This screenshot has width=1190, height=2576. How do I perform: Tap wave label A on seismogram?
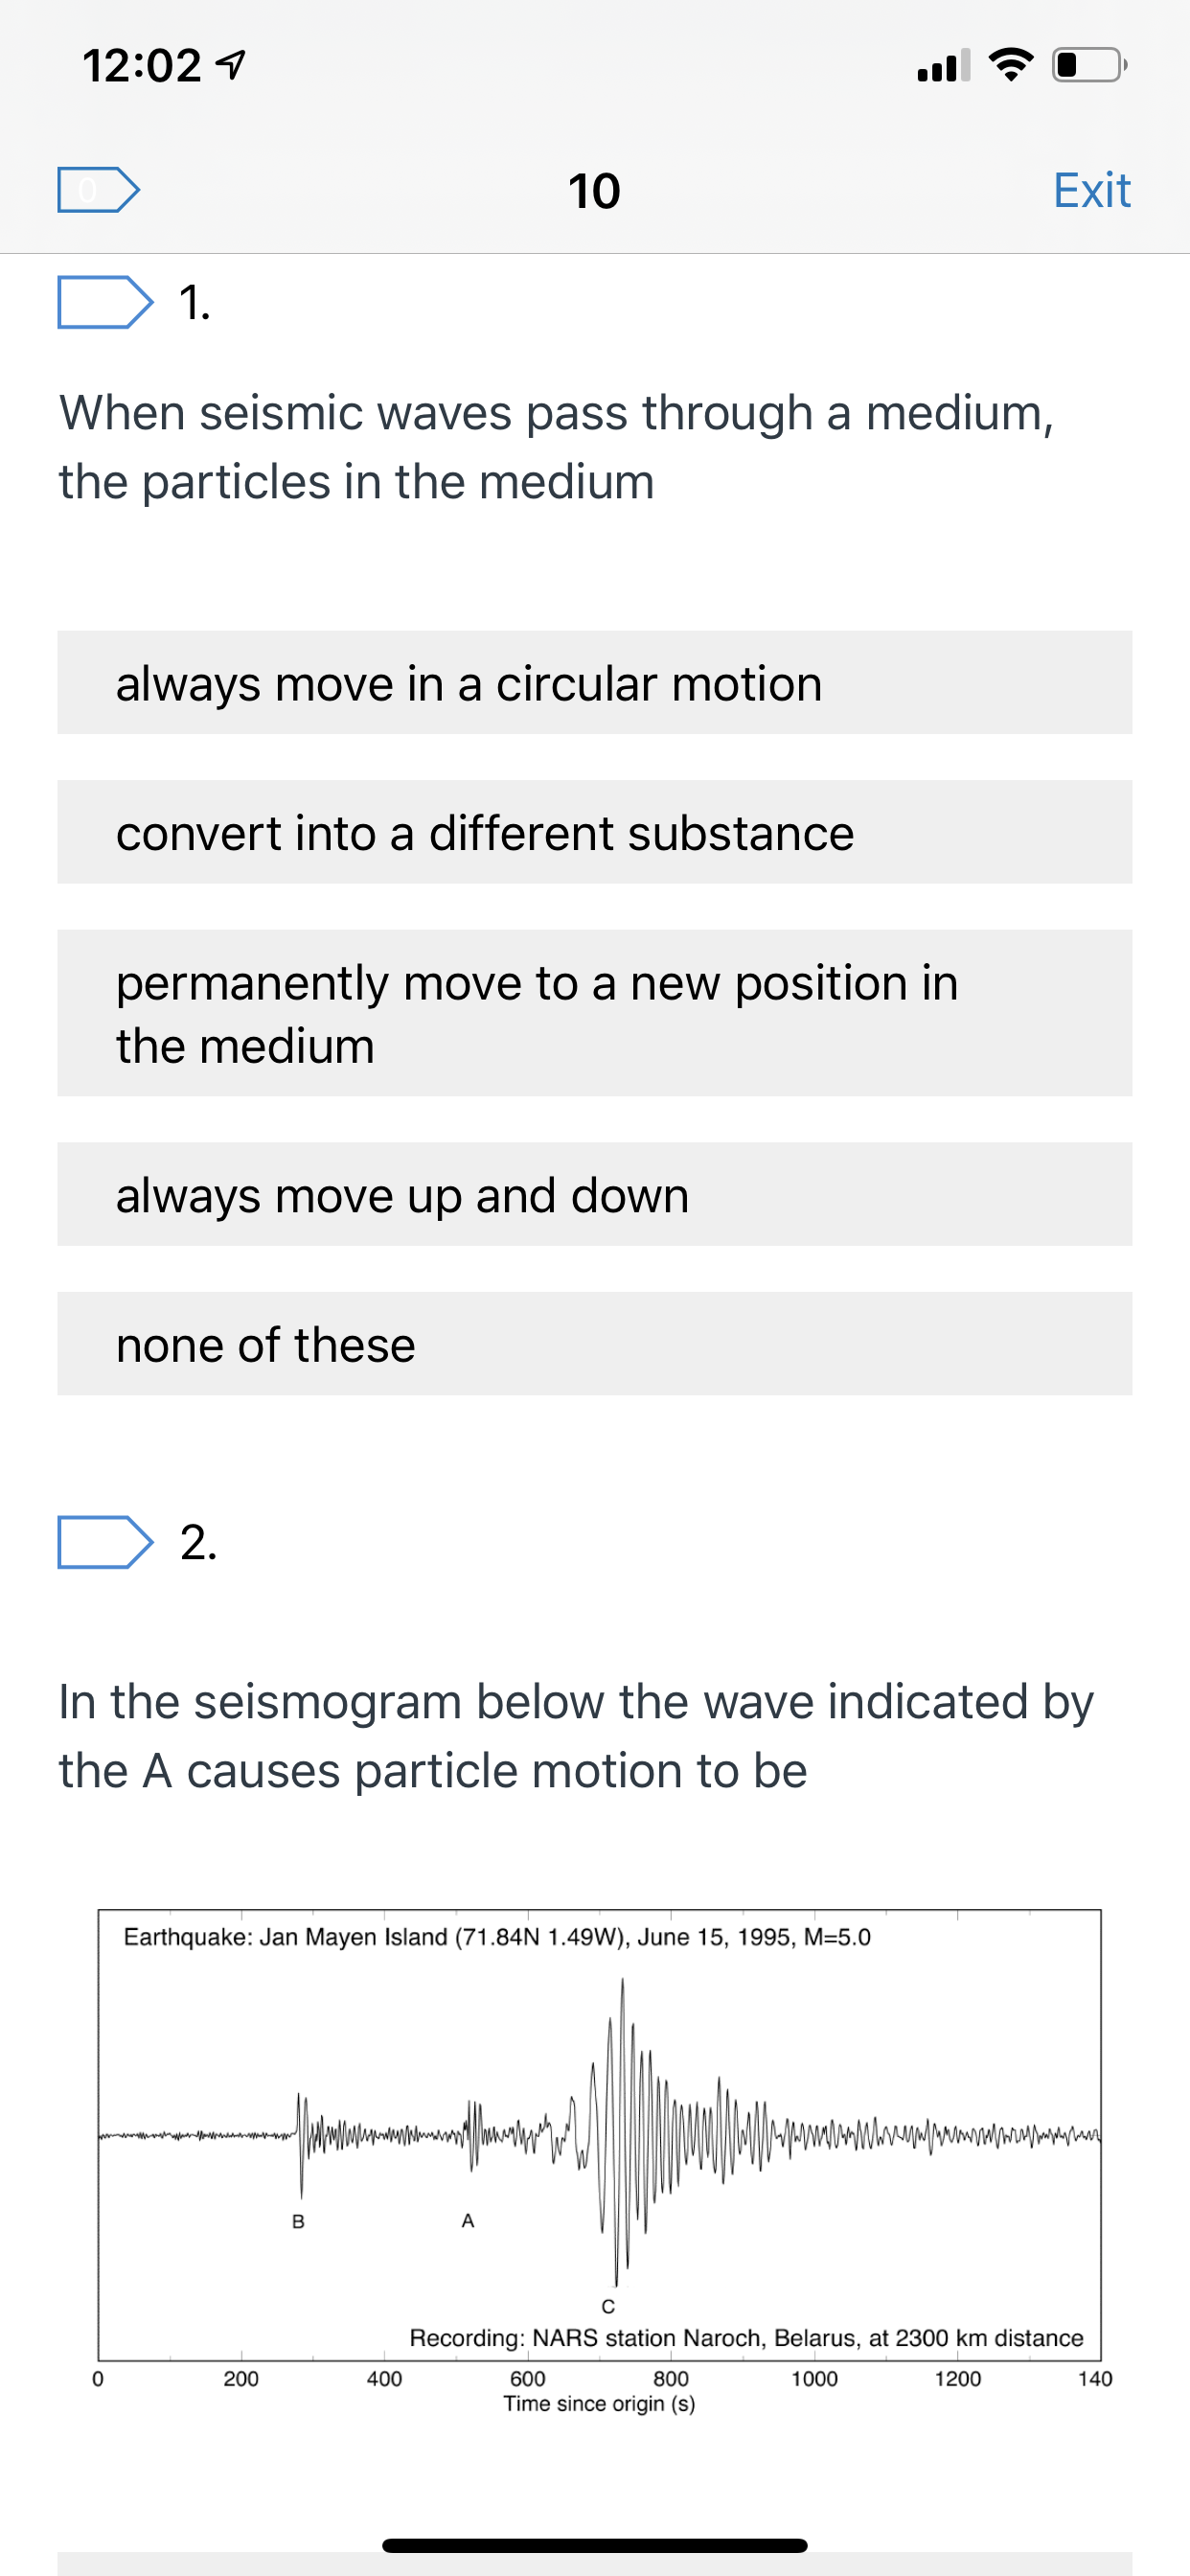[x=468, y=2221]
